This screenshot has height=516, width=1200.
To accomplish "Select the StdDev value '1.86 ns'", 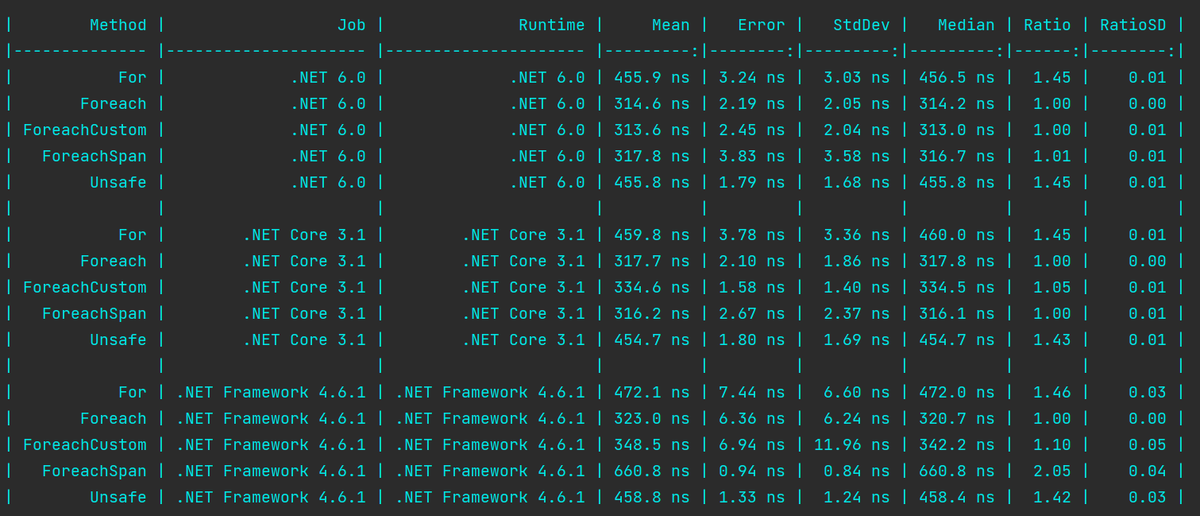I will (857, 261).
